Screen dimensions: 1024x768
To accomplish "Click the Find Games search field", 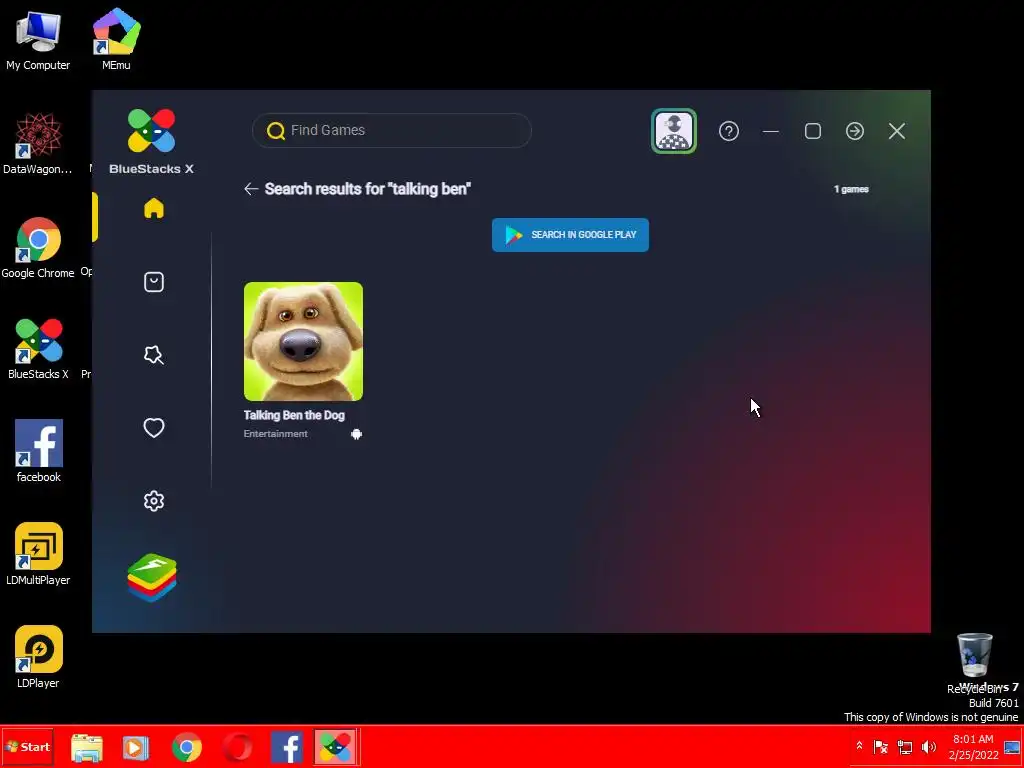I will tap(392, 130).
